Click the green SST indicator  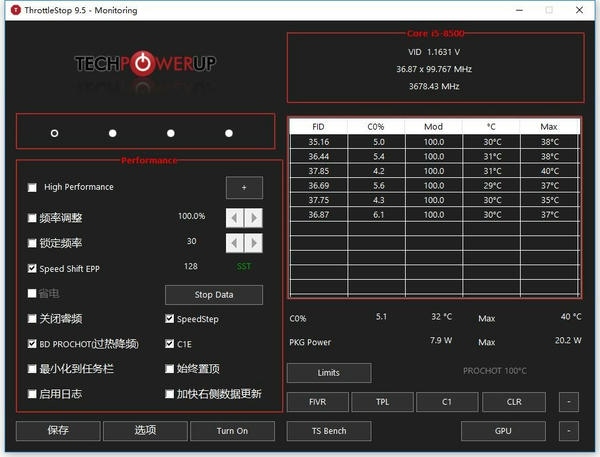click(244, 266)
